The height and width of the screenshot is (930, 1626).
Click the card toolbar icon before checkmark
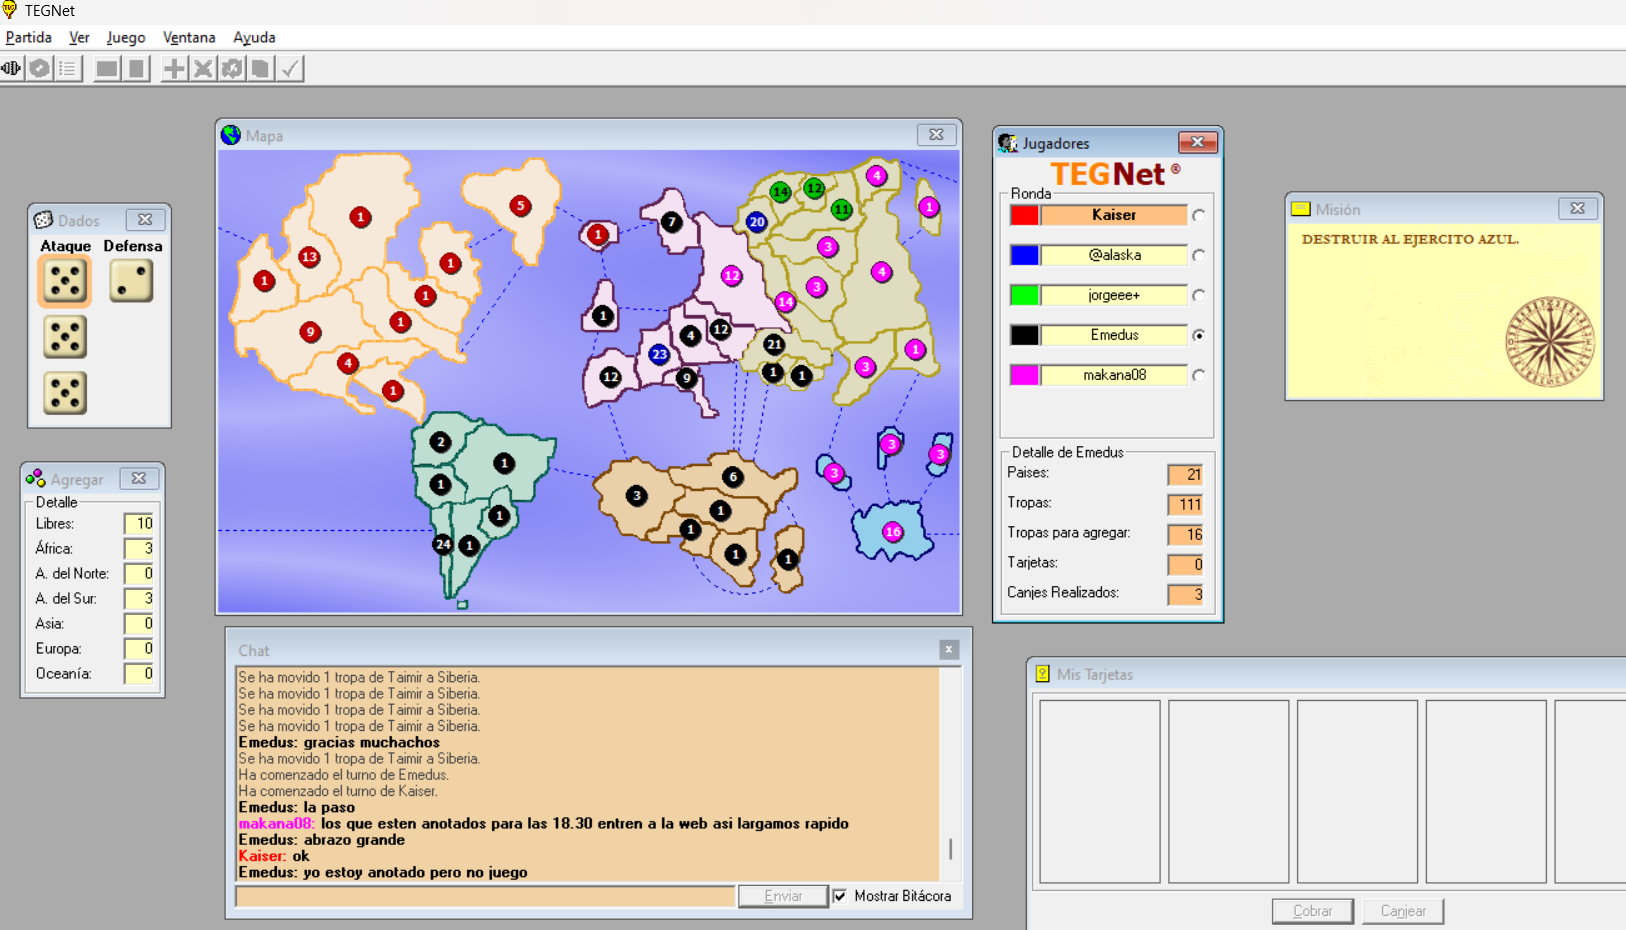[261, 68]
